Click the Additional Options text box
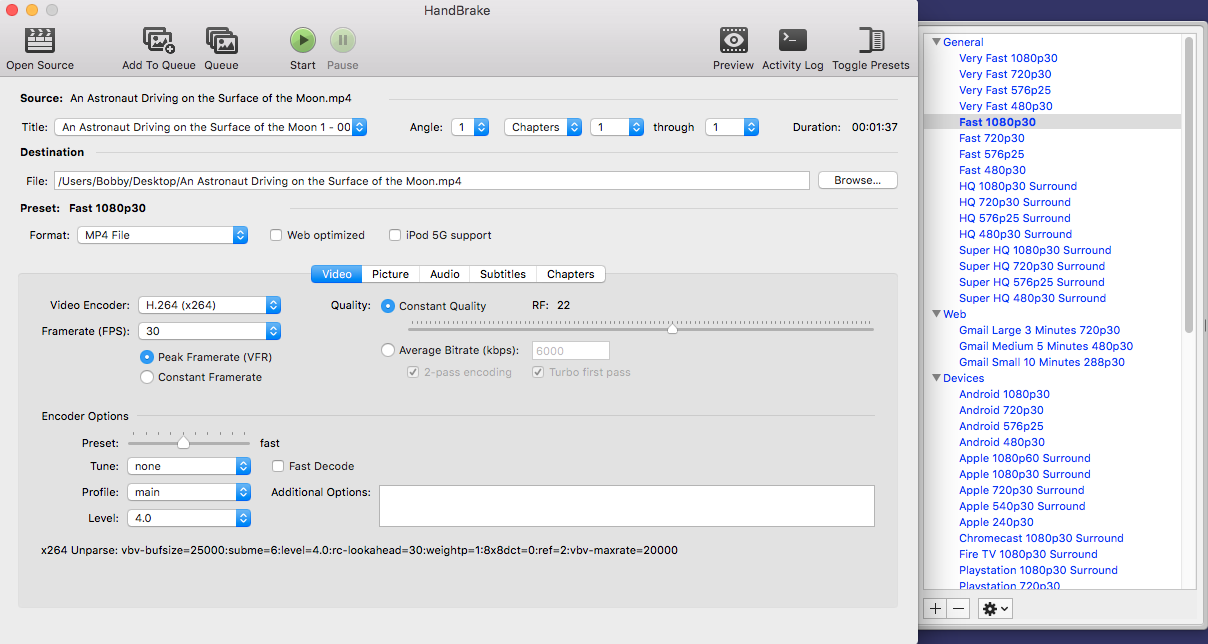 627,506
